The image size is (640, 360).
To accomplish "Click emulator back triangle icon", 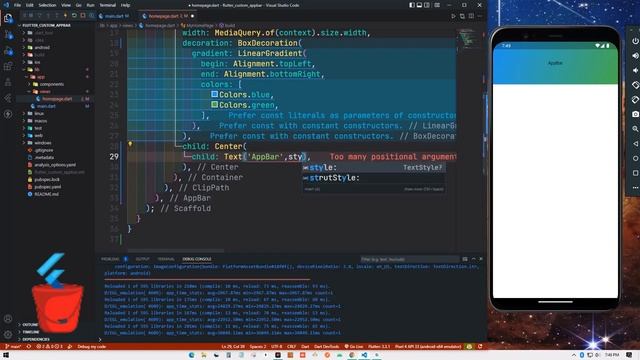I will coord(635,144).
